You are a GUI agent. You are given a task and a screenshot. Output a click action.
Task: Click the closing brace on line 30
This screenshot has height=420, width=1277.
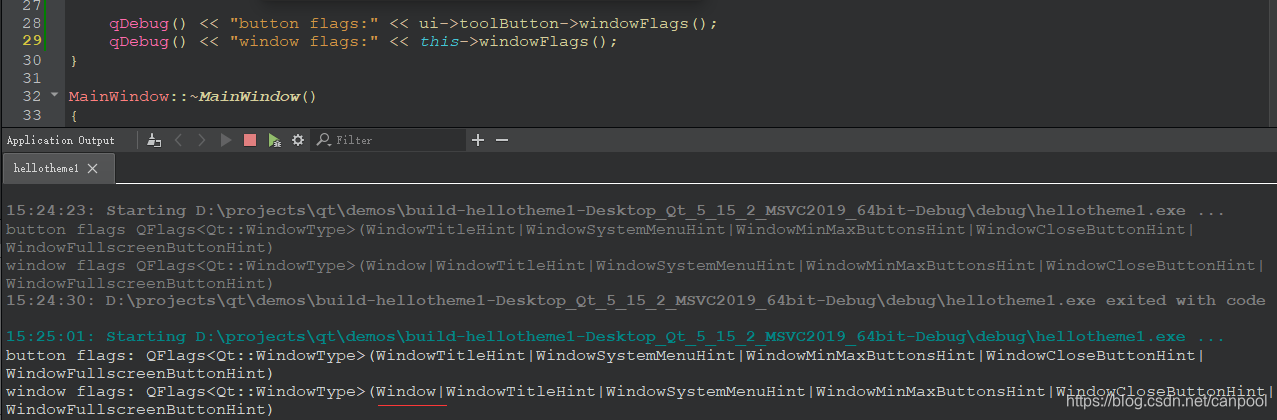coord(73,60)
